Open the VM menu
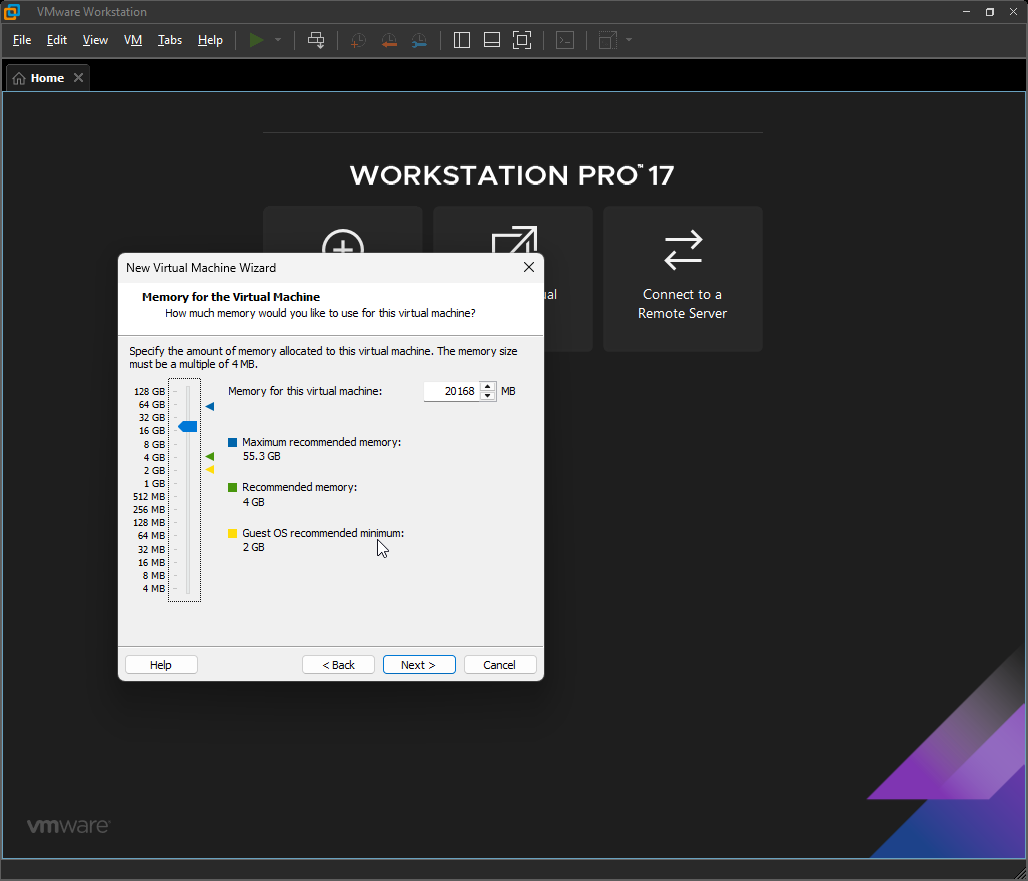 tap(133, 40)
